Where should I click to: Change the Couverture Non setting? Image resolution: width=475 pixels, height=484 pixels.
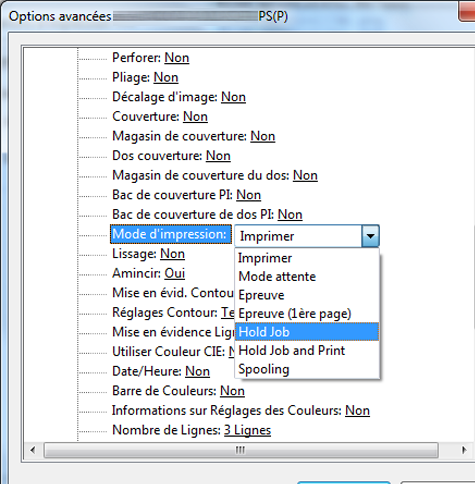pos(195,117)
